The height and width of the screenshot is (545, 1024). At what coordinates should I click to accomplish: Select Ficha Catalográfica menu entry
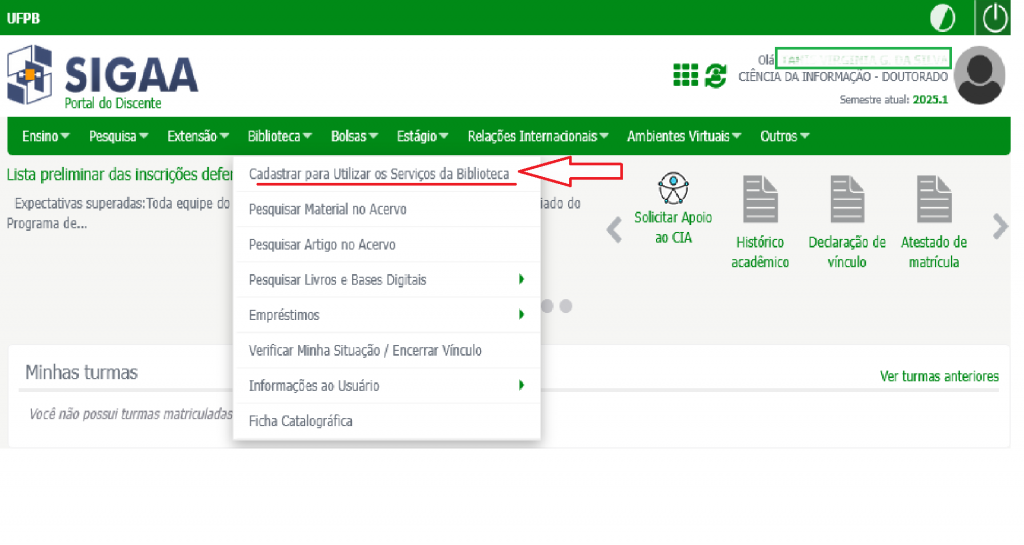(x=300, y=421)
